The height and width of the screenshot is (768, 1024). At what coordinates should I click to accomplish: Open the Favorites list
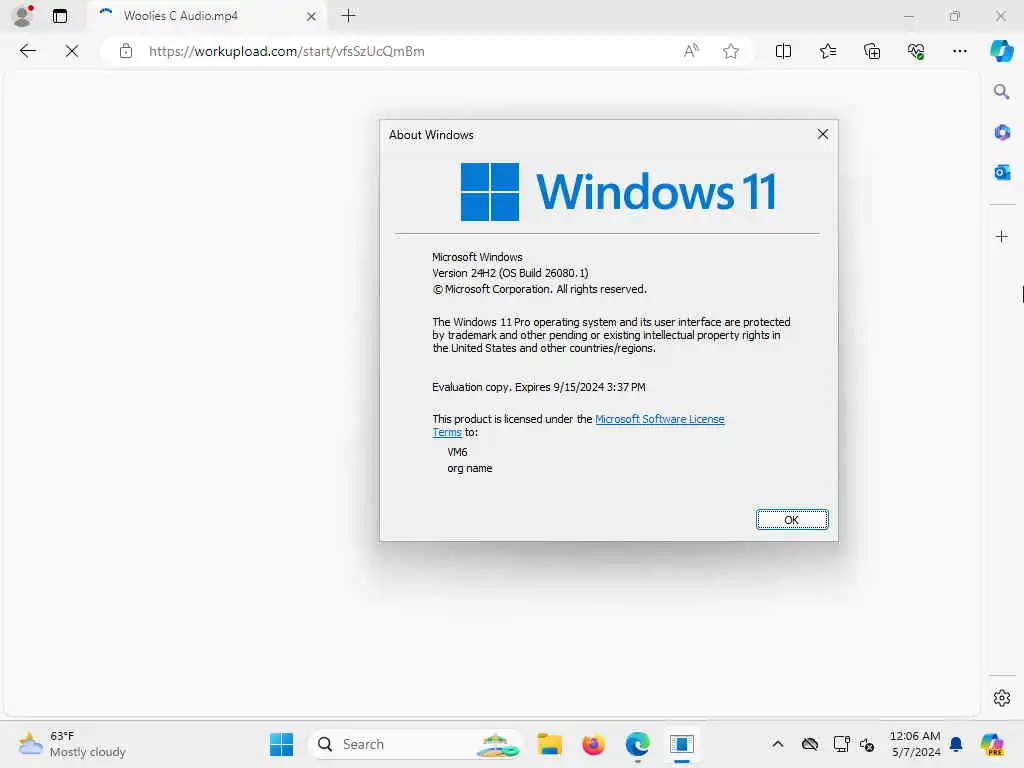[x=827, y=51]
